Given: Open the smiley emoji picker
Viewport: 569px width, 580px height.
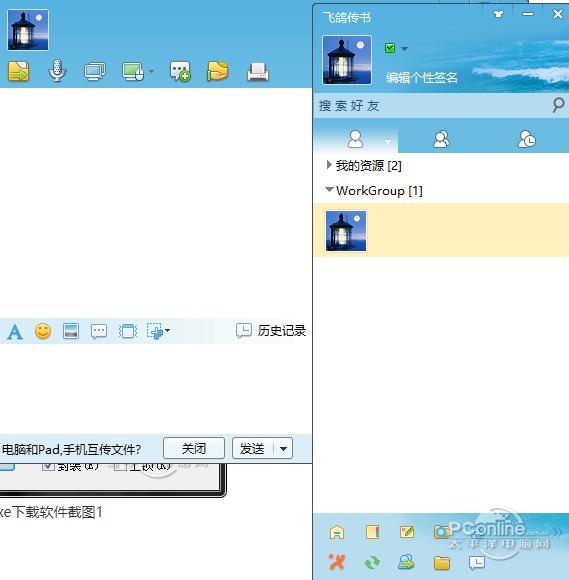Looking at the screenshot, I should point(43,331).
